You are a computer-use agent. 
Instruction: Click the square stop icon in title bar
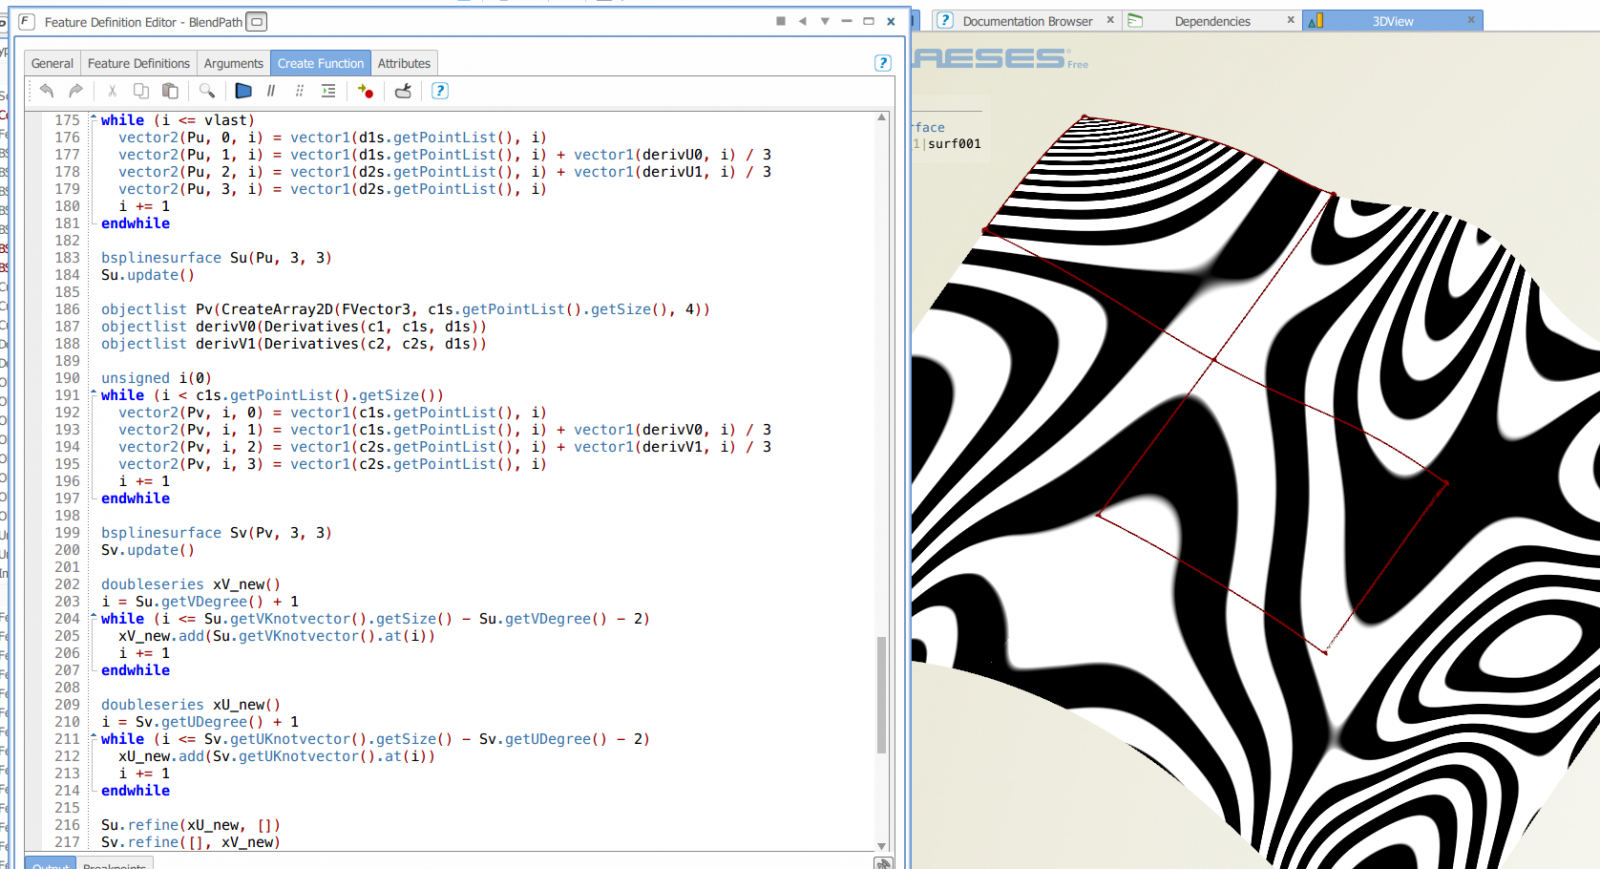(780, 21)
